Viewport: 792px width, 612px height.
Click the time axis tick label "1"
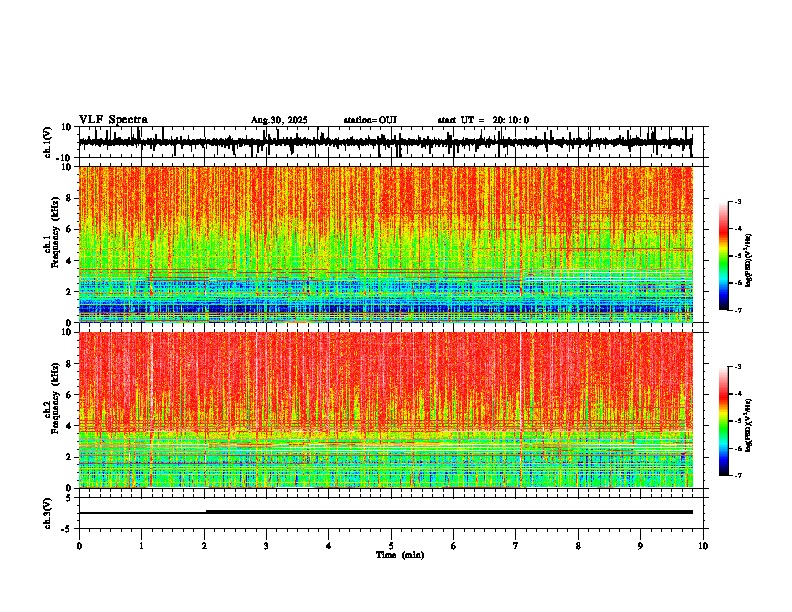pyautogui.click(x=141, y=546)
